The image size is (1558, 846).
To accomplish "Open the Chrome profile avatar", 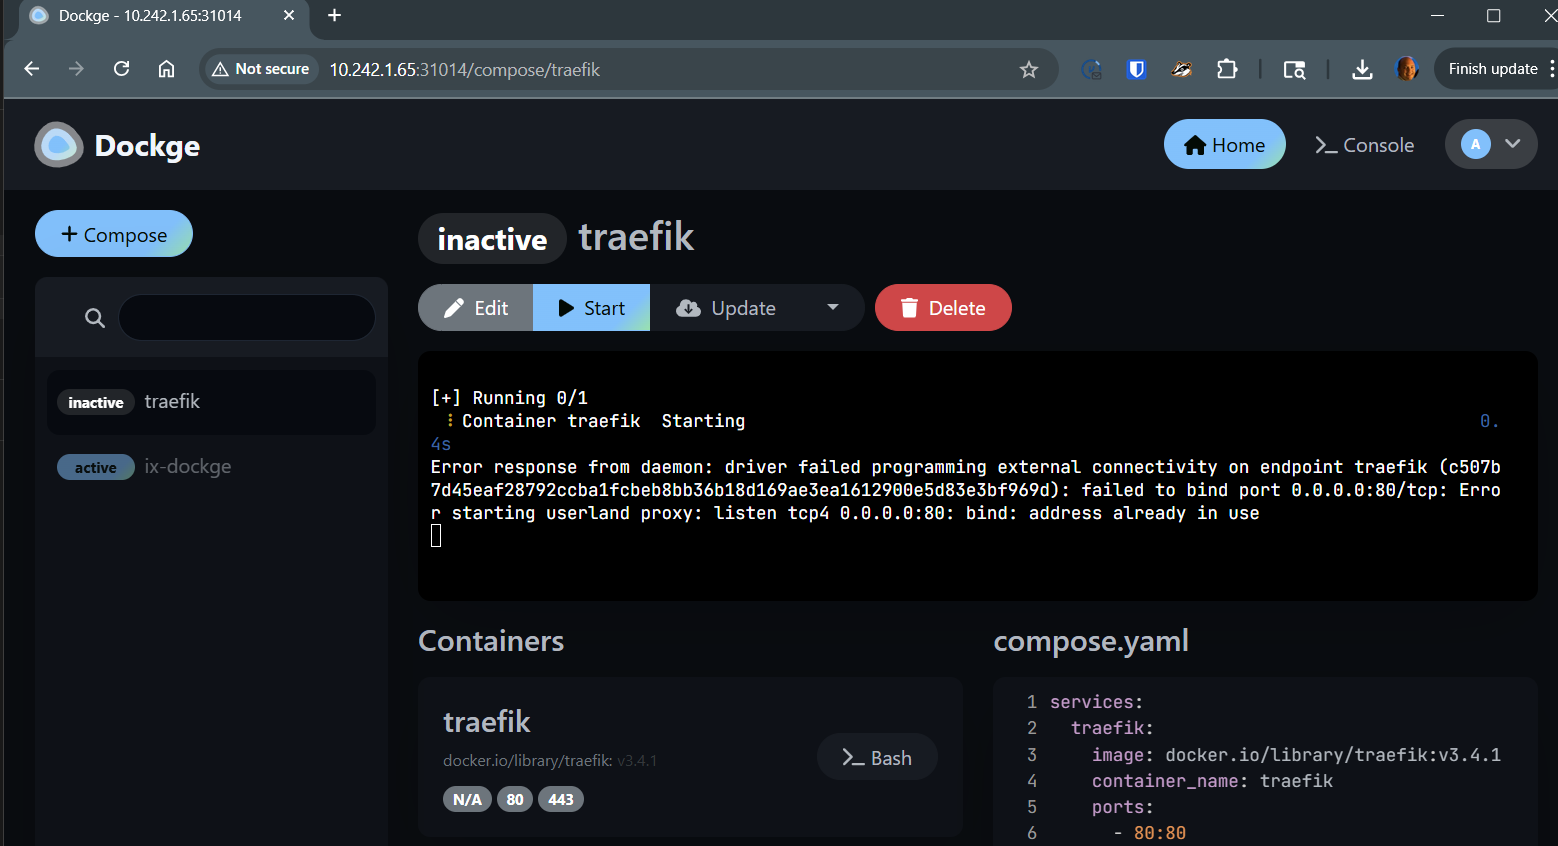I will tap(1406, 69).
